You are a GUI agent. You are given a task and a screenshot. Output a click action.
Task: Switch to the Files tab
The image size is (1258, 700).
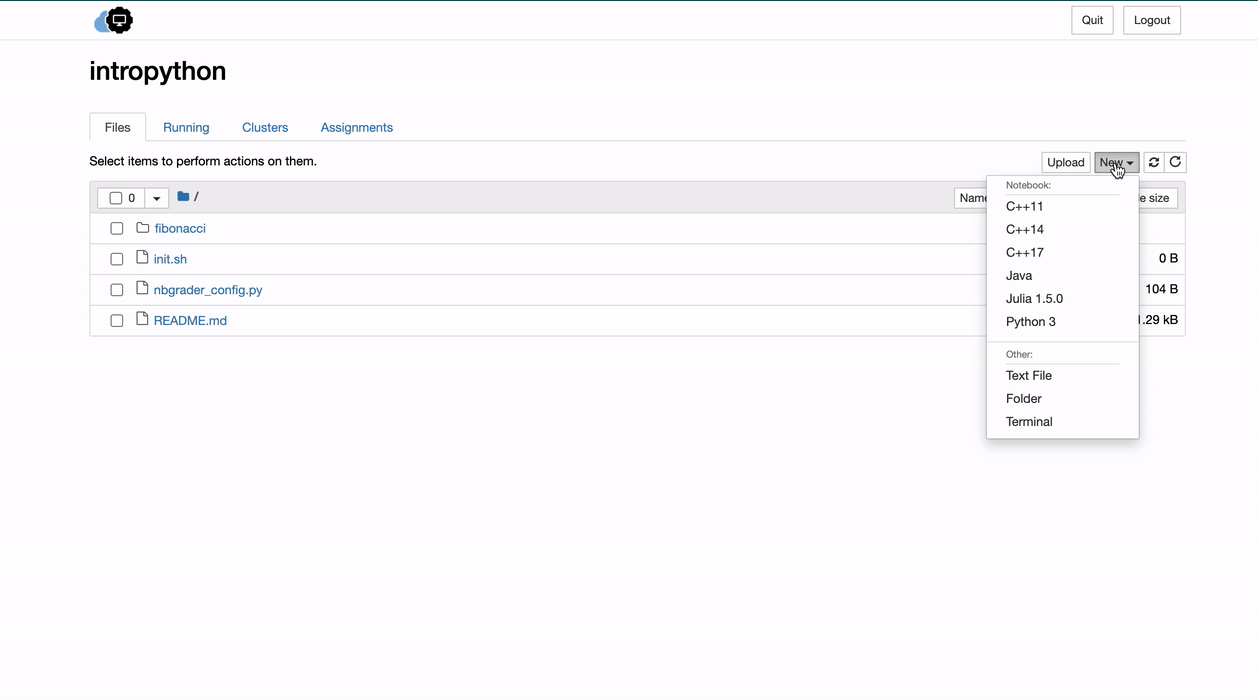click(118, 127)
